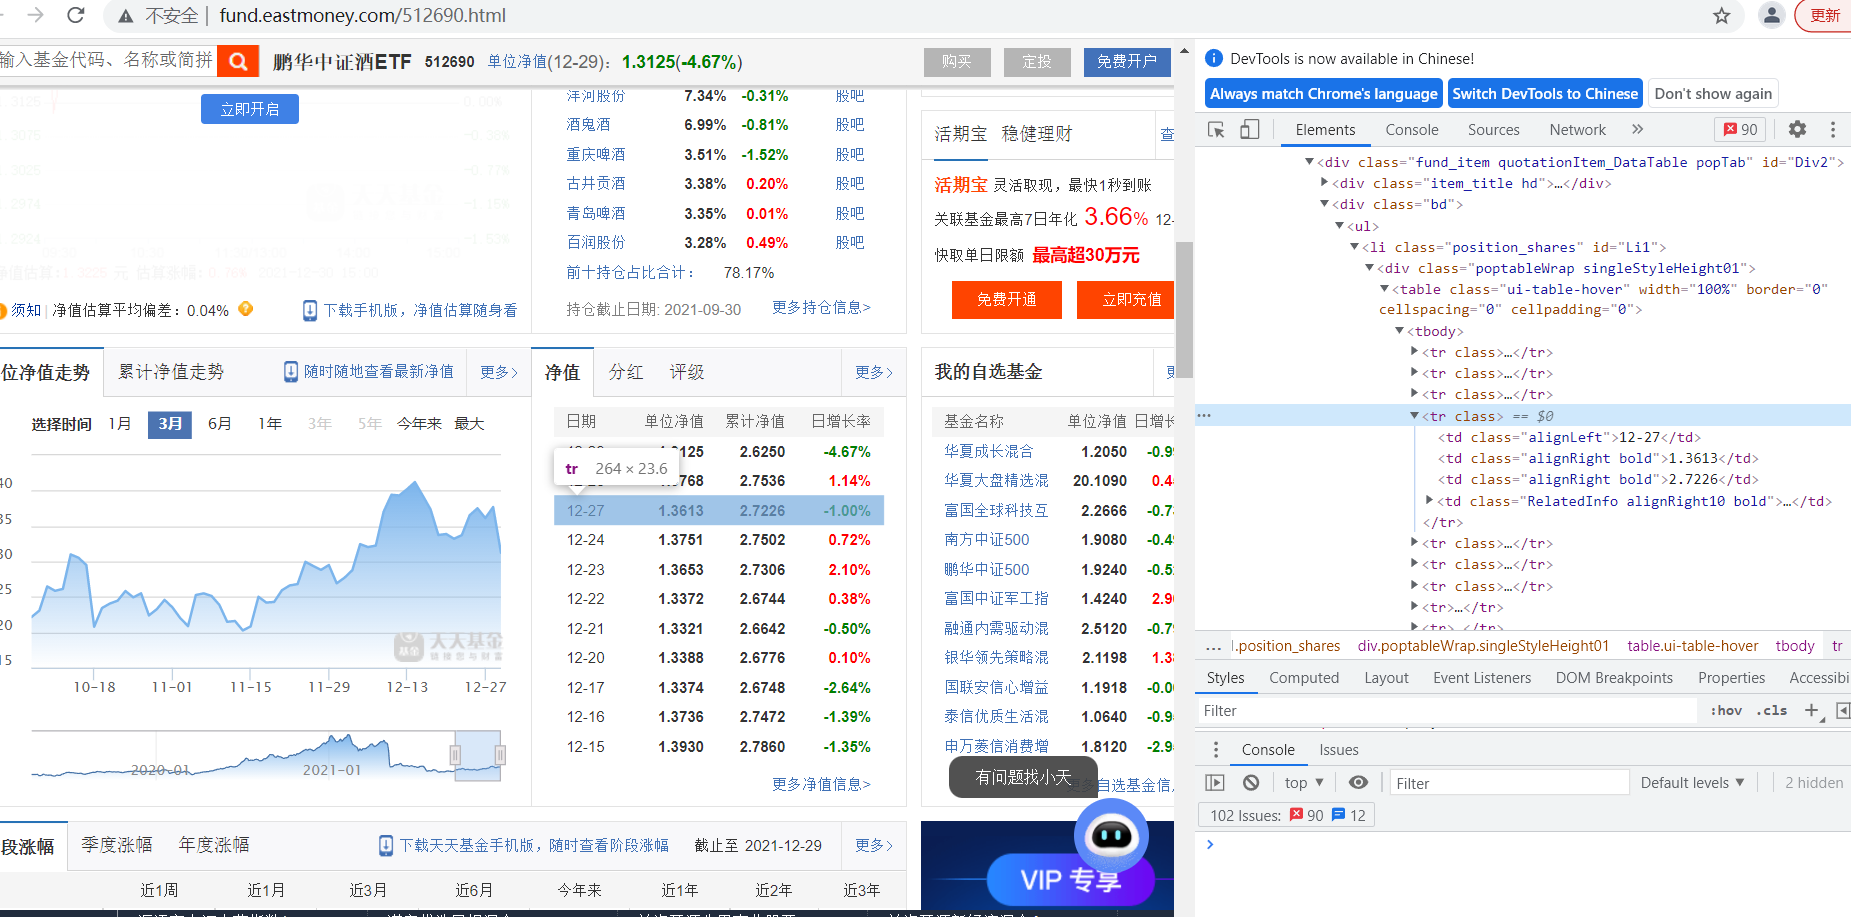Viewport: 1851px width, 917px height.
Task: Switch to the DevTools Network tab
Action: [1577, 130]
